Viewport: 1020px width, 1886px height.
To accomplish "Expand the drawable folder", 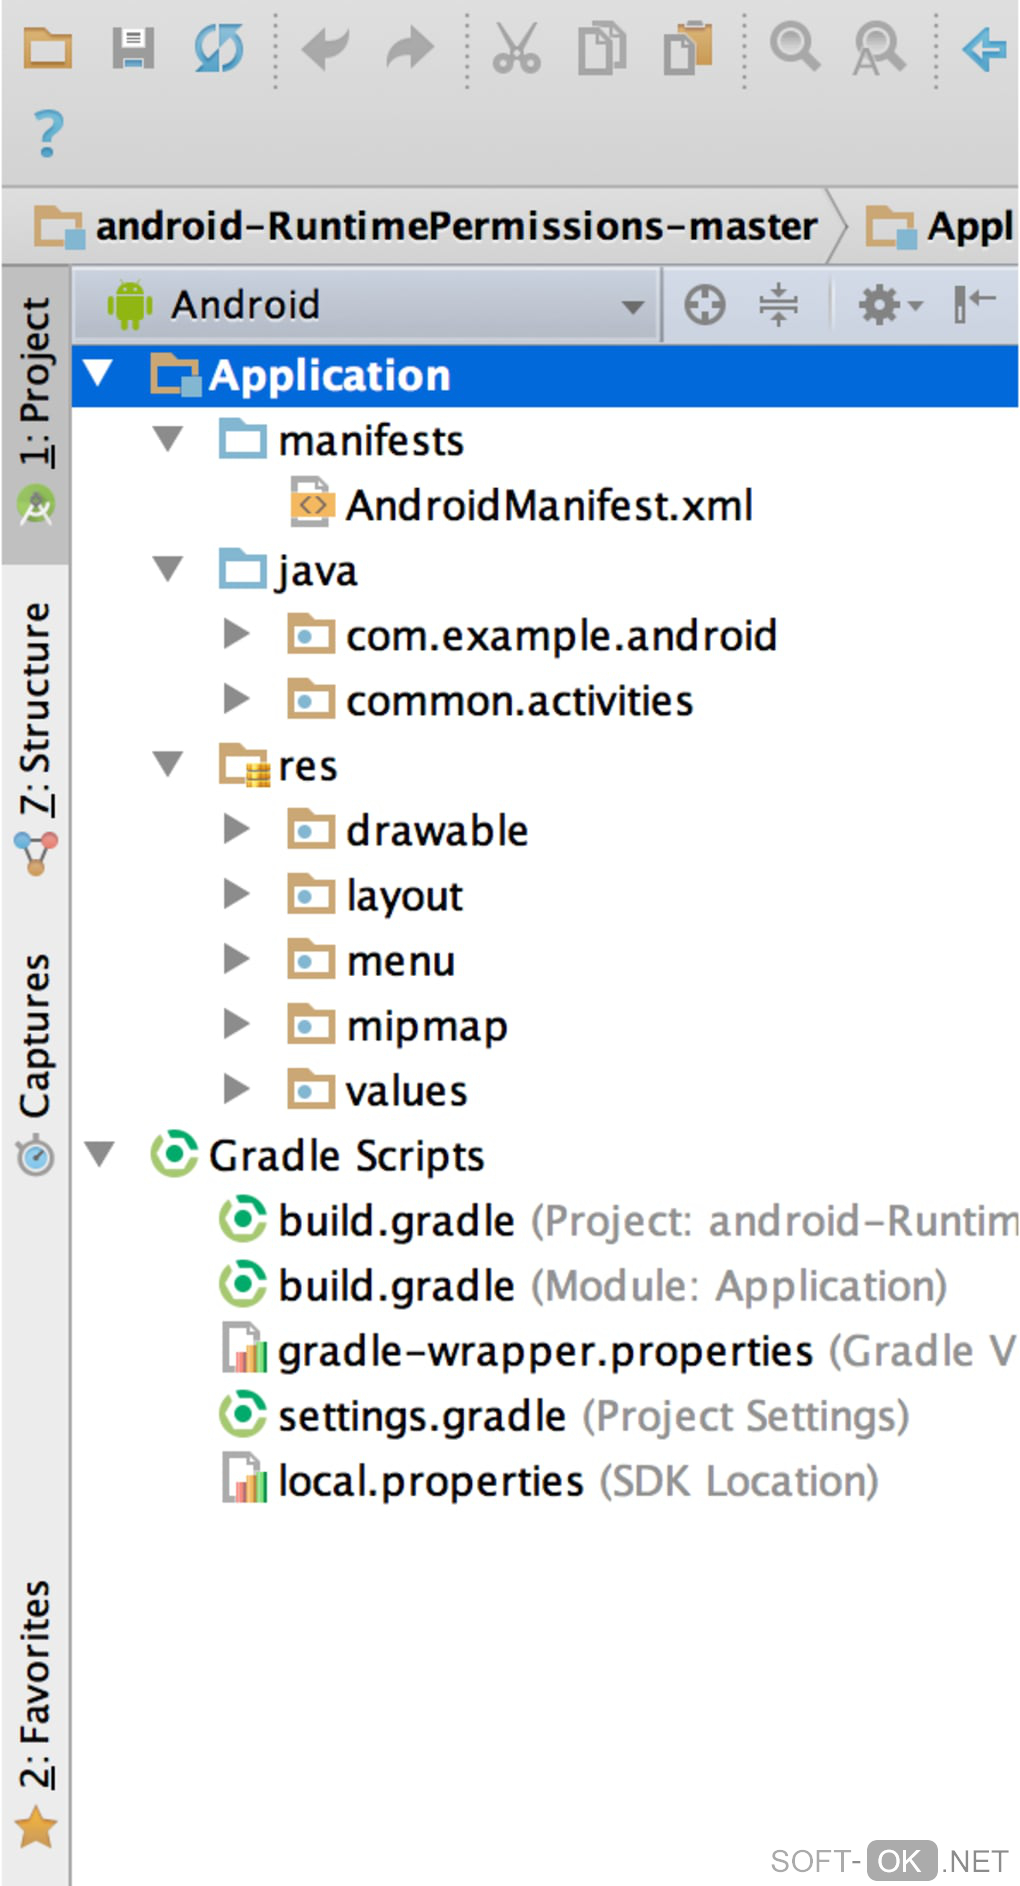I will tap(236, 828).
